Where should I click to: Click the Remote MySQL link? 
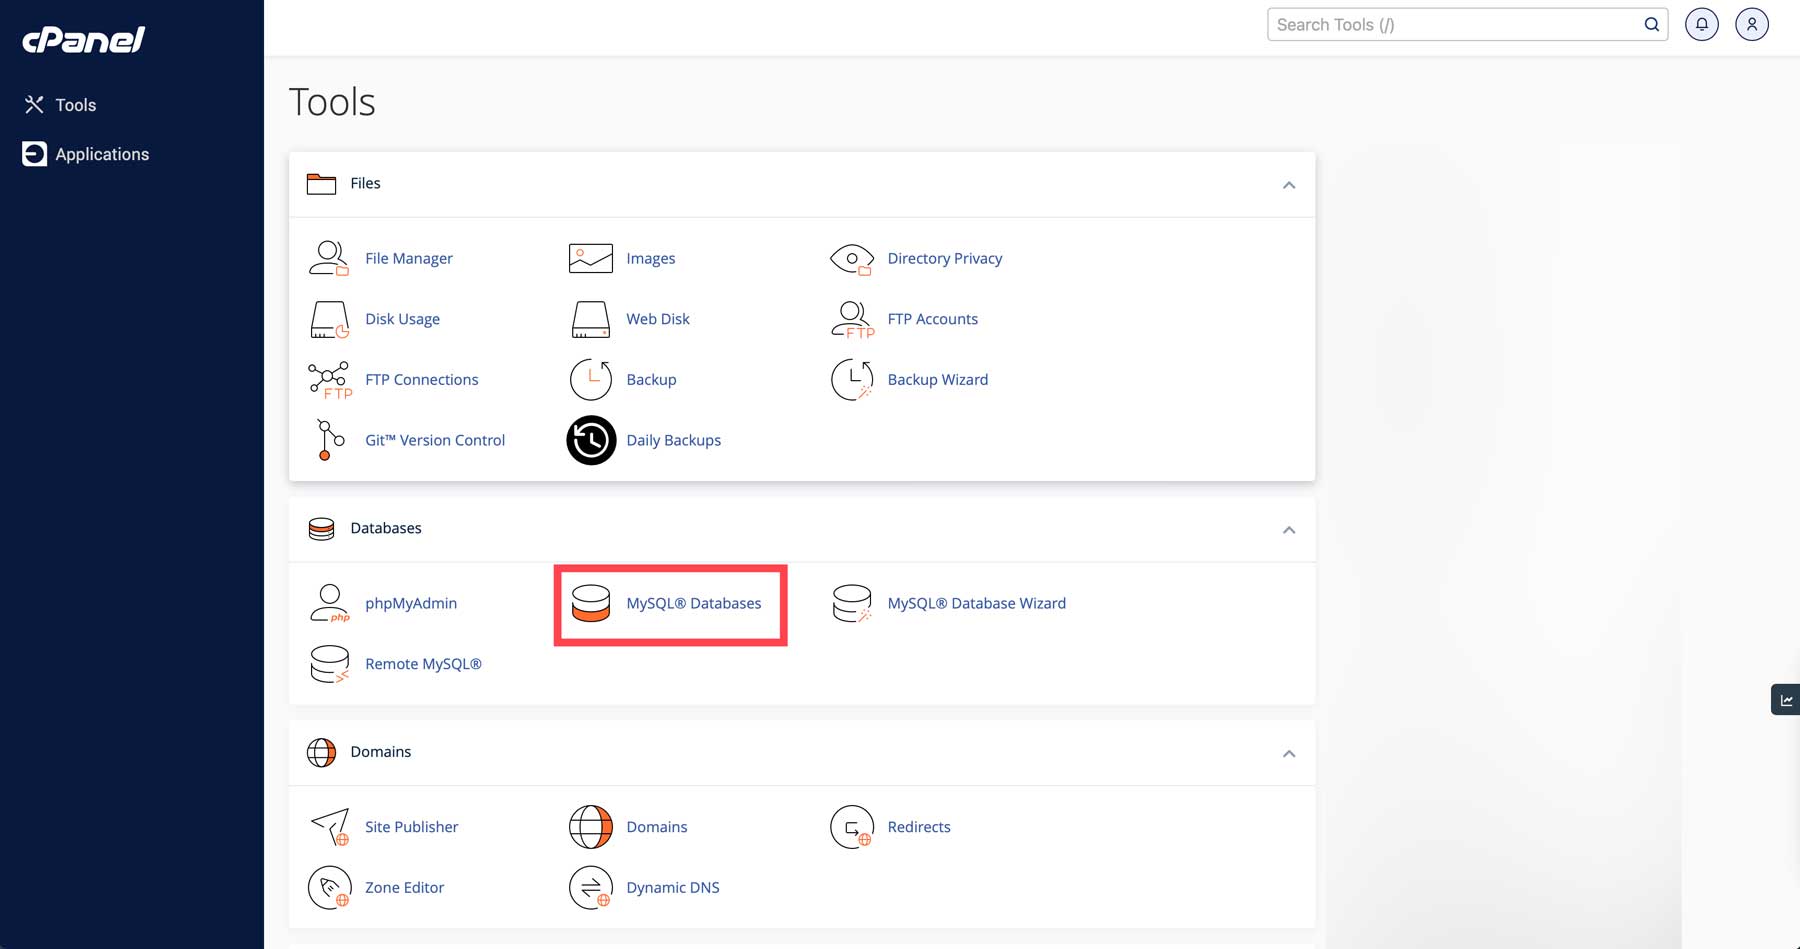click(423, 663)
